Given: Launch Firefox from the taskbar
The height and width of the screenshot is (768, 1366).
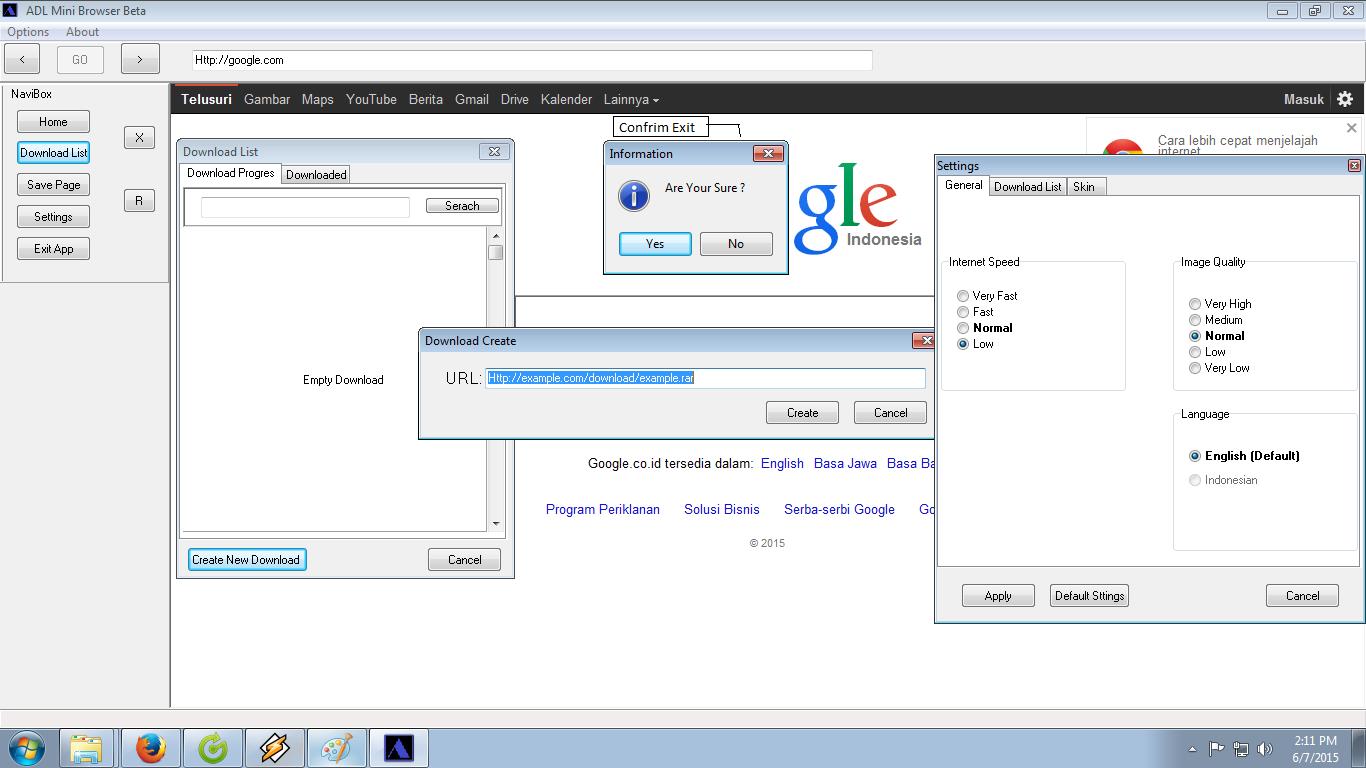Looking at the screenshot, I should pos(150,748).
